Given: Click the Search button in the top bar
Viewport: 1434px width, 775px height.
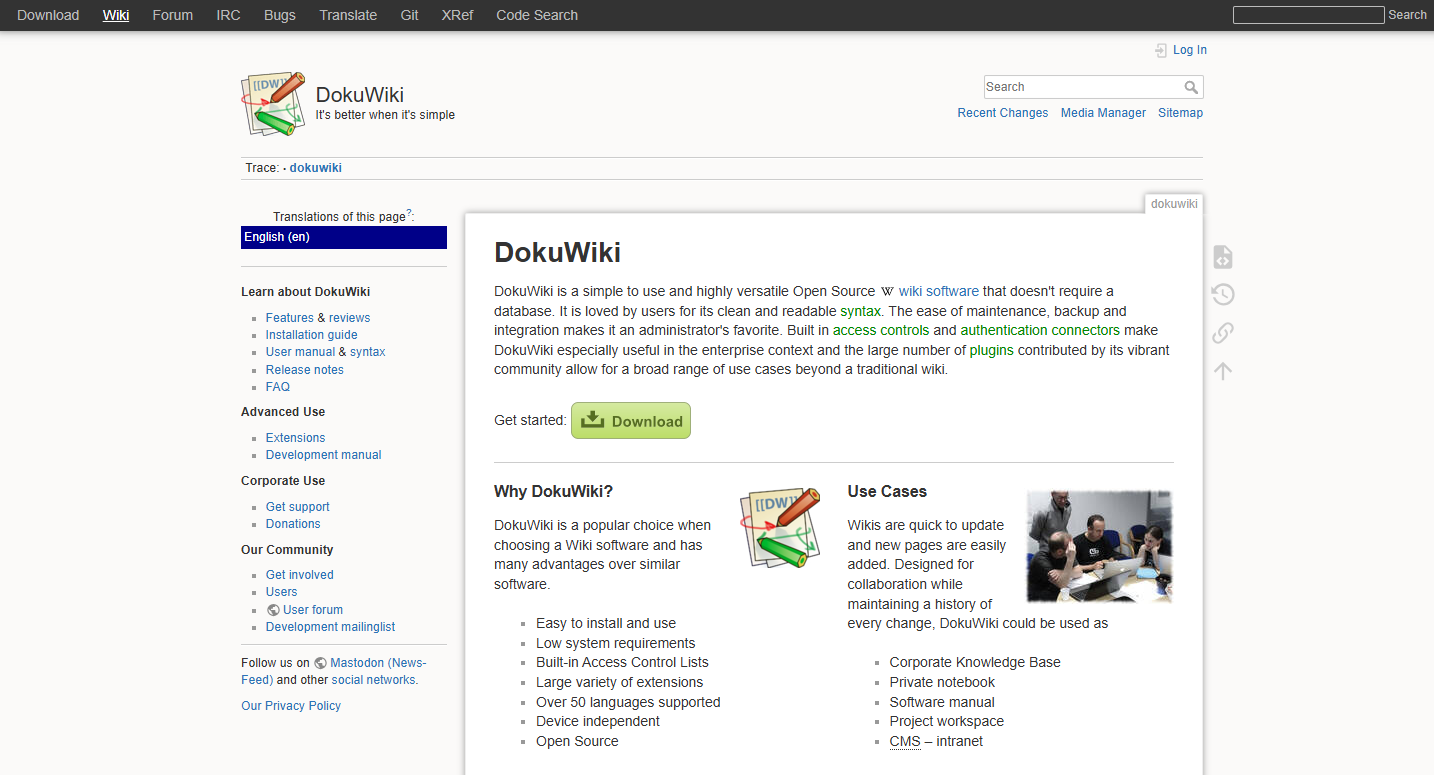Looking at the screenshot, I should click(x=1407, y=15).
